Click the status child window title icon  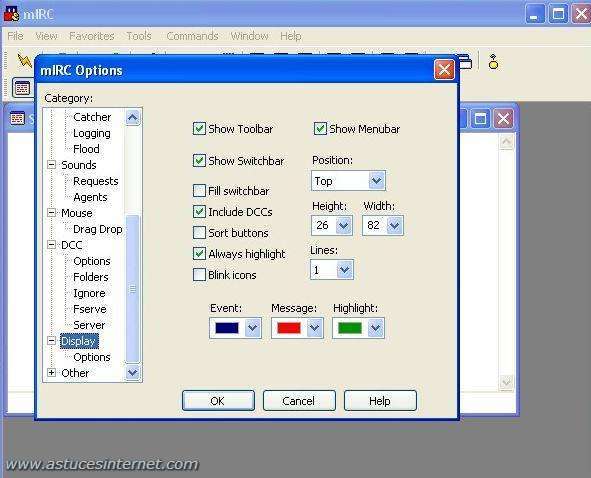17,118
